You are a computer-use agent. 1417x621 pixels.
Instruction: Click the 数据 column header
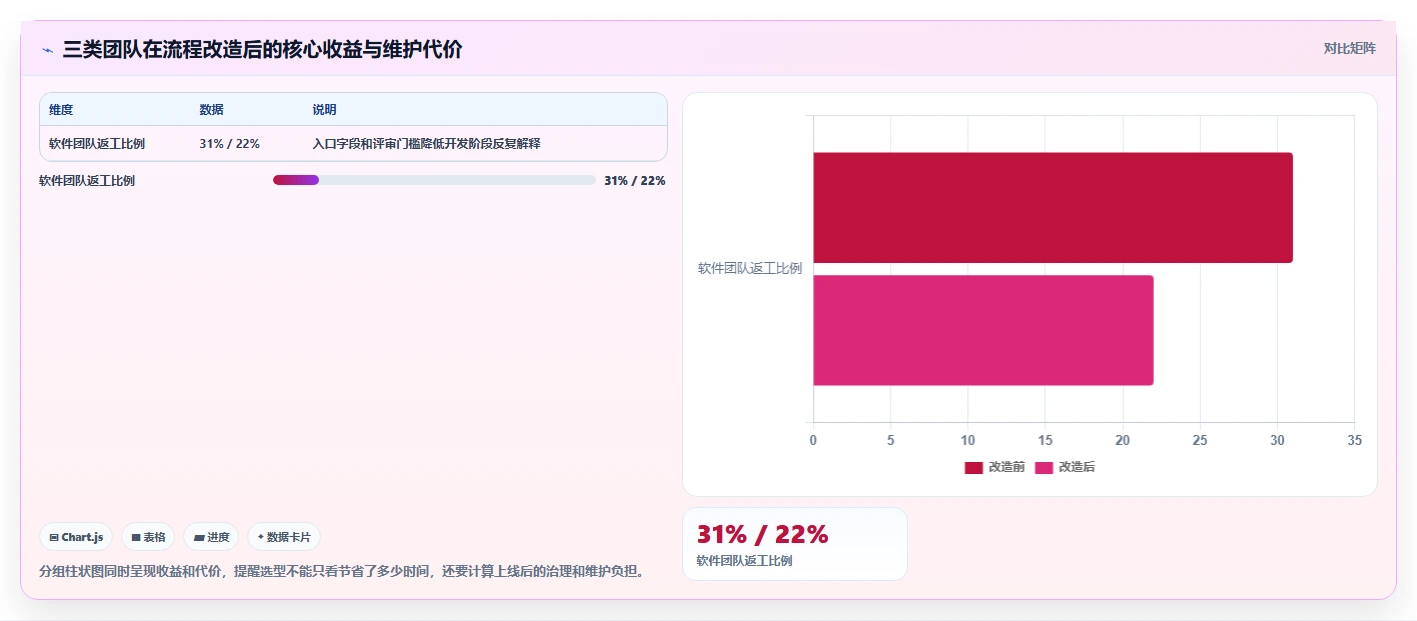[211, 110]
